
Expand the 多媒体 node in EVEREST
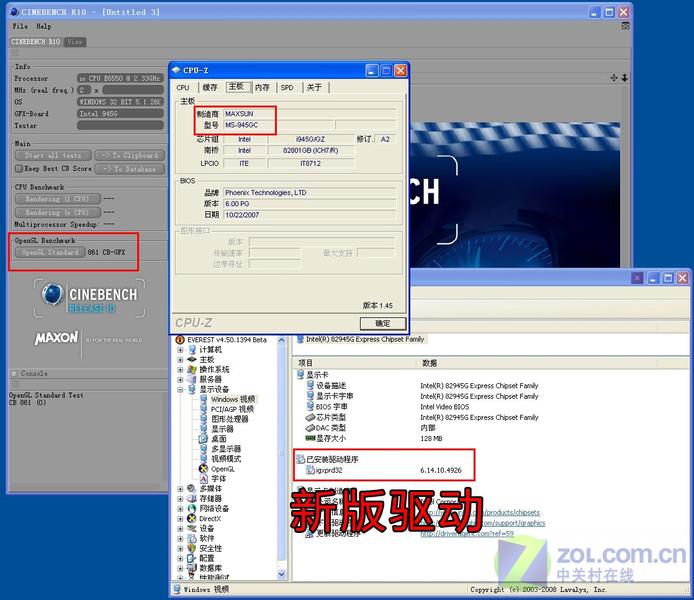tap(180, 489)
